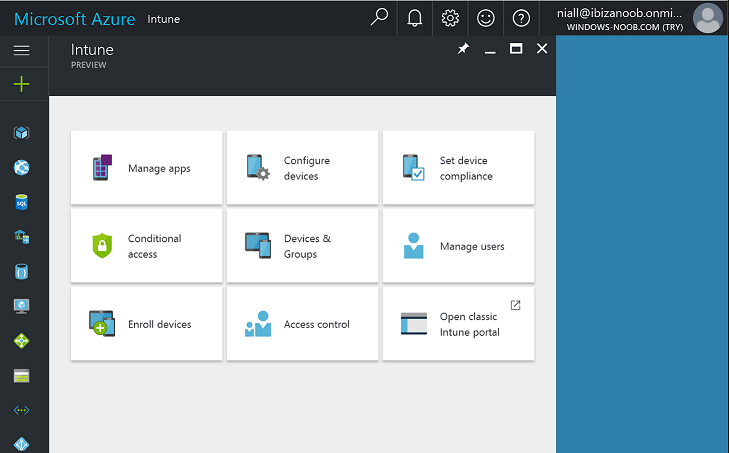Image resolution: width=729 pixels, height=453 pixels.
Task: Pin the Intune blade to dashboard
Action: click(463, 48)
